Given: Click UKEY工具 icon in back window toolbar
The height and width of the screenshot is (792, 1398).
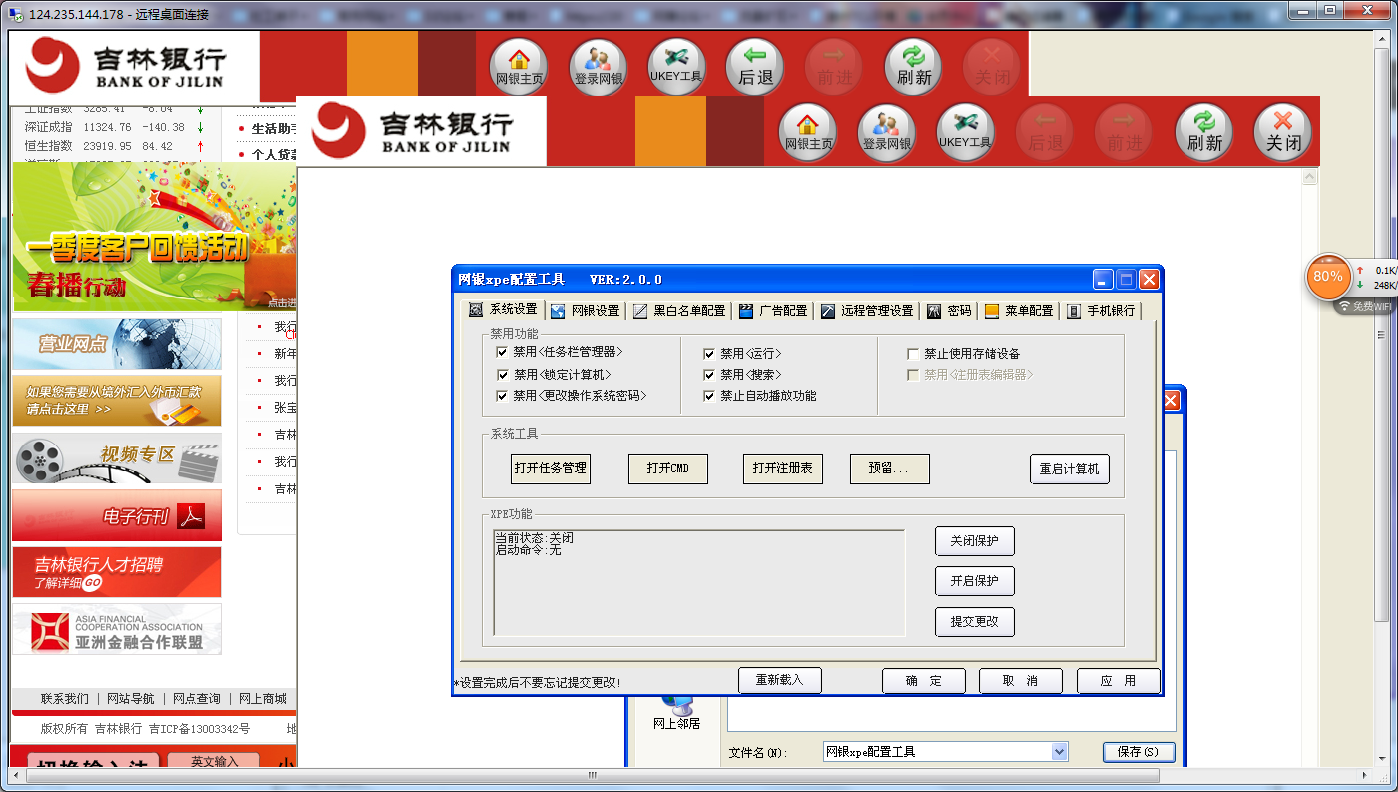Looking at the screenshot, I should 677,66.
